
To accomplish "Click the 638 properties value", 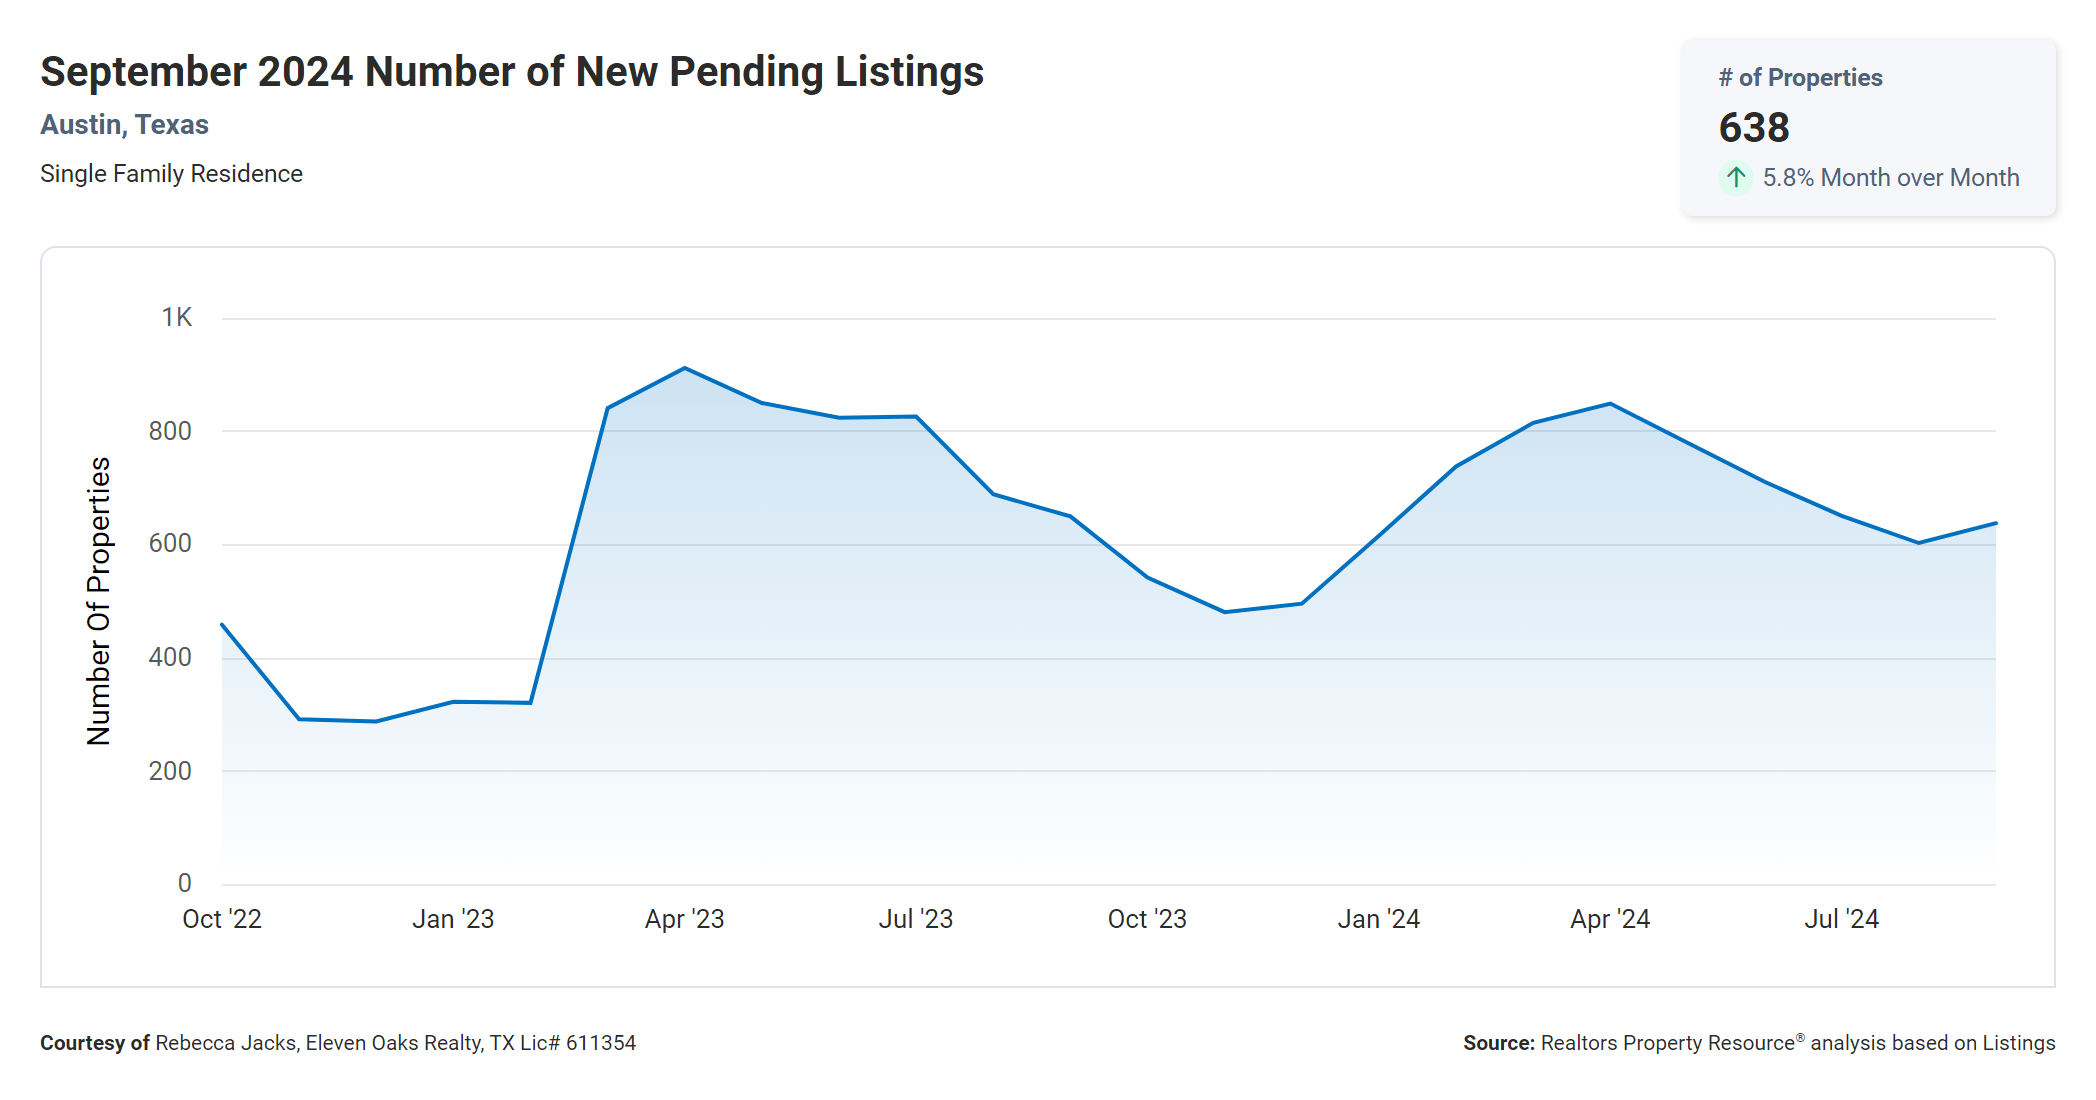I will click(1754, 128).
